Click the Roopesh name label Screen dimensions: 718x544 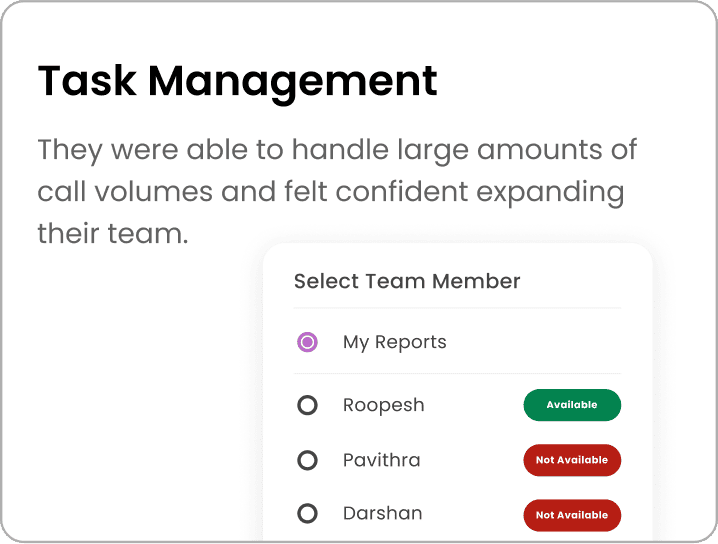383,405
